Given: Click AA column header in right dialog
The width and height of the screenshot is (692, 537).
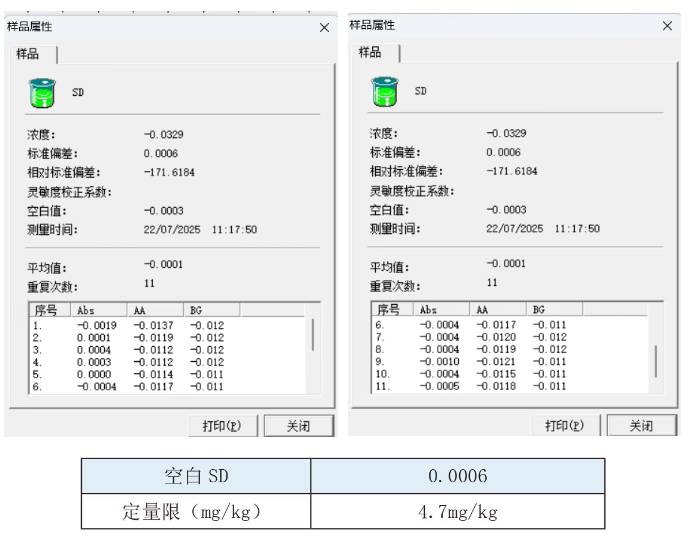Looking at the screenshot, I should [498, 309].
